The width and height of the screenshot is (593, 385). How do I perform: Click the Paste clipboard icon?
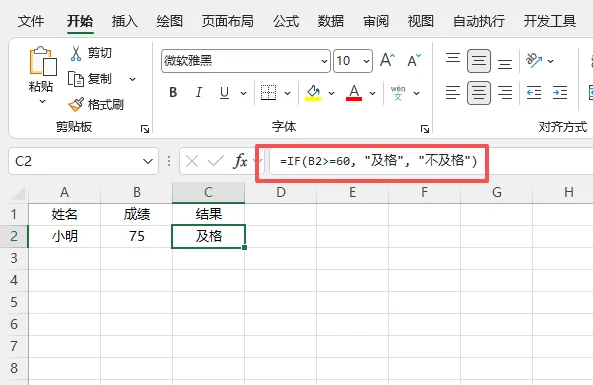click(42, 61)
